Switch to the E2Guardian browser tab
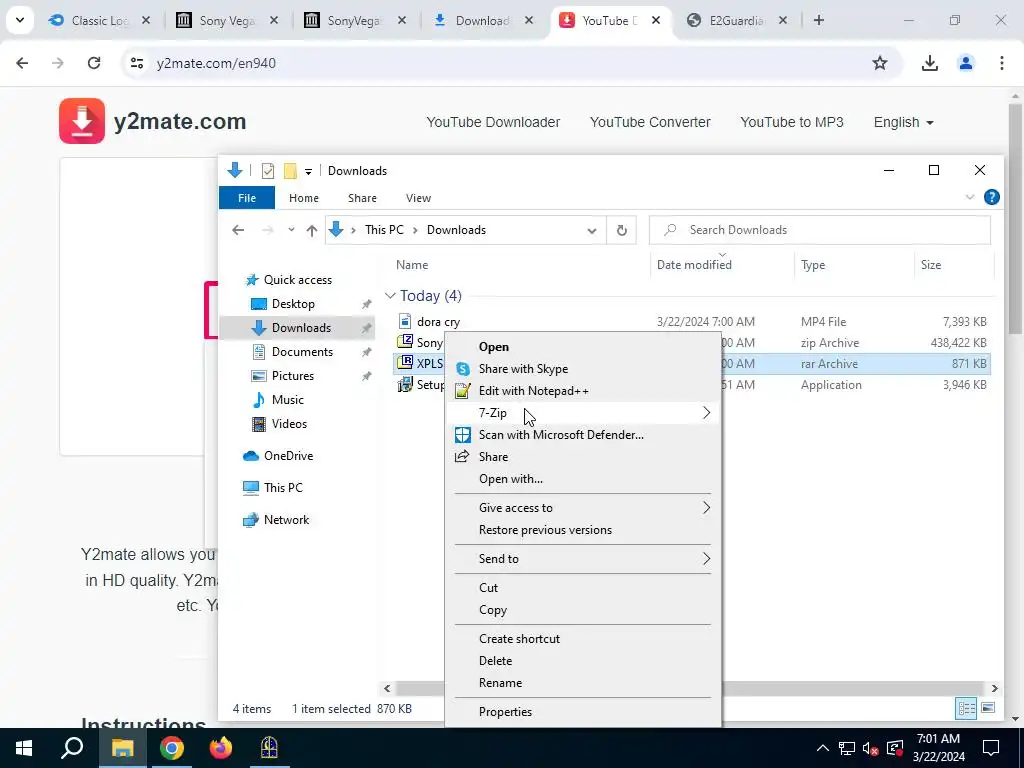This screenshot has width=1024, height=768. (736, 21)
